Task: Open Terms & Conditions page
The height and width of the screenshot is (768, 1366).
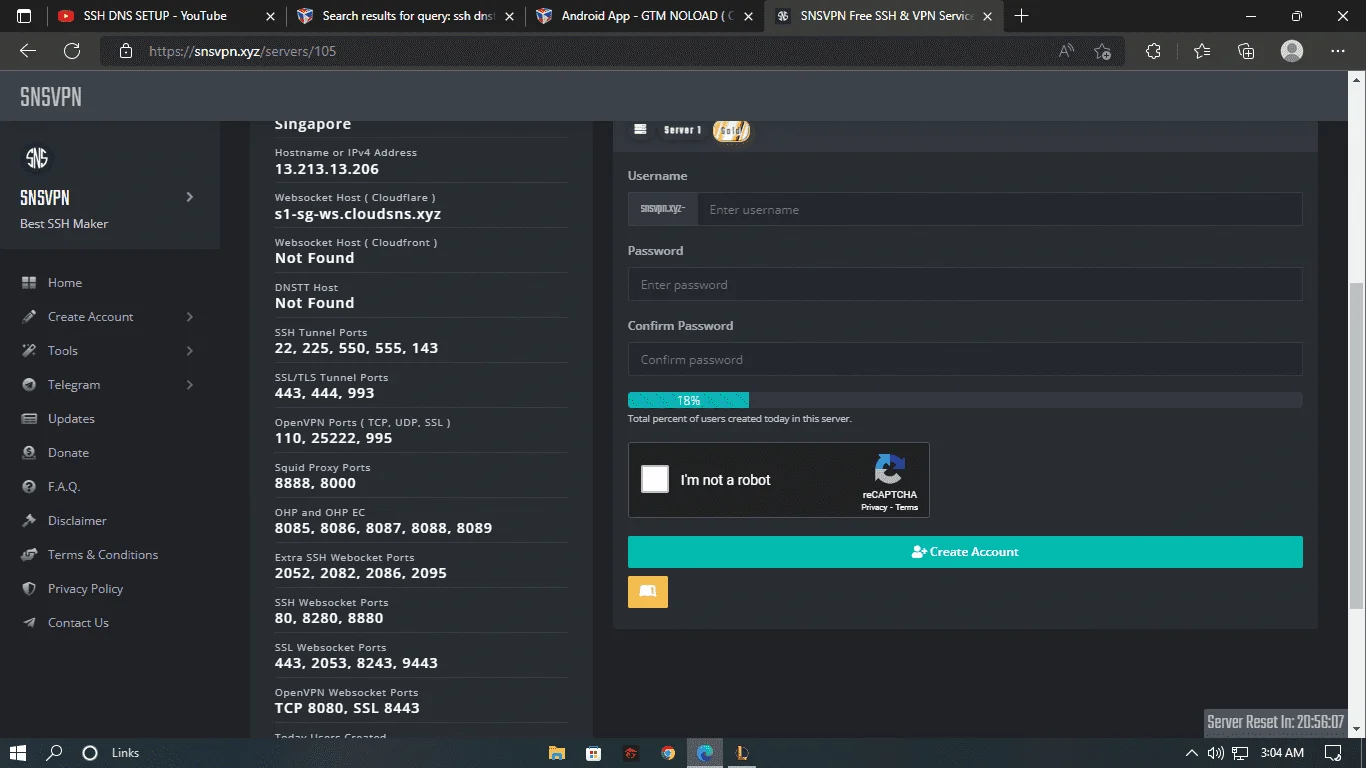Action: [103, 555]
